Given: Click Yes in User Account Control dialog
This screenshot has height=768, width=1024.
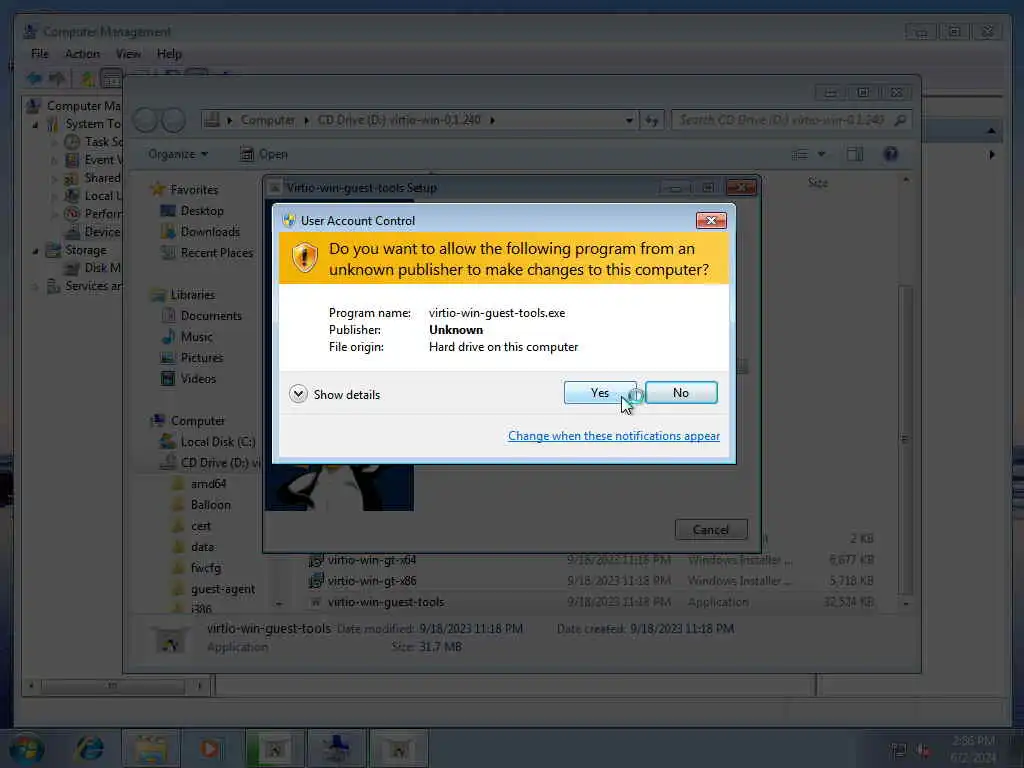Looking at the screenshot, I should [600, 392].
